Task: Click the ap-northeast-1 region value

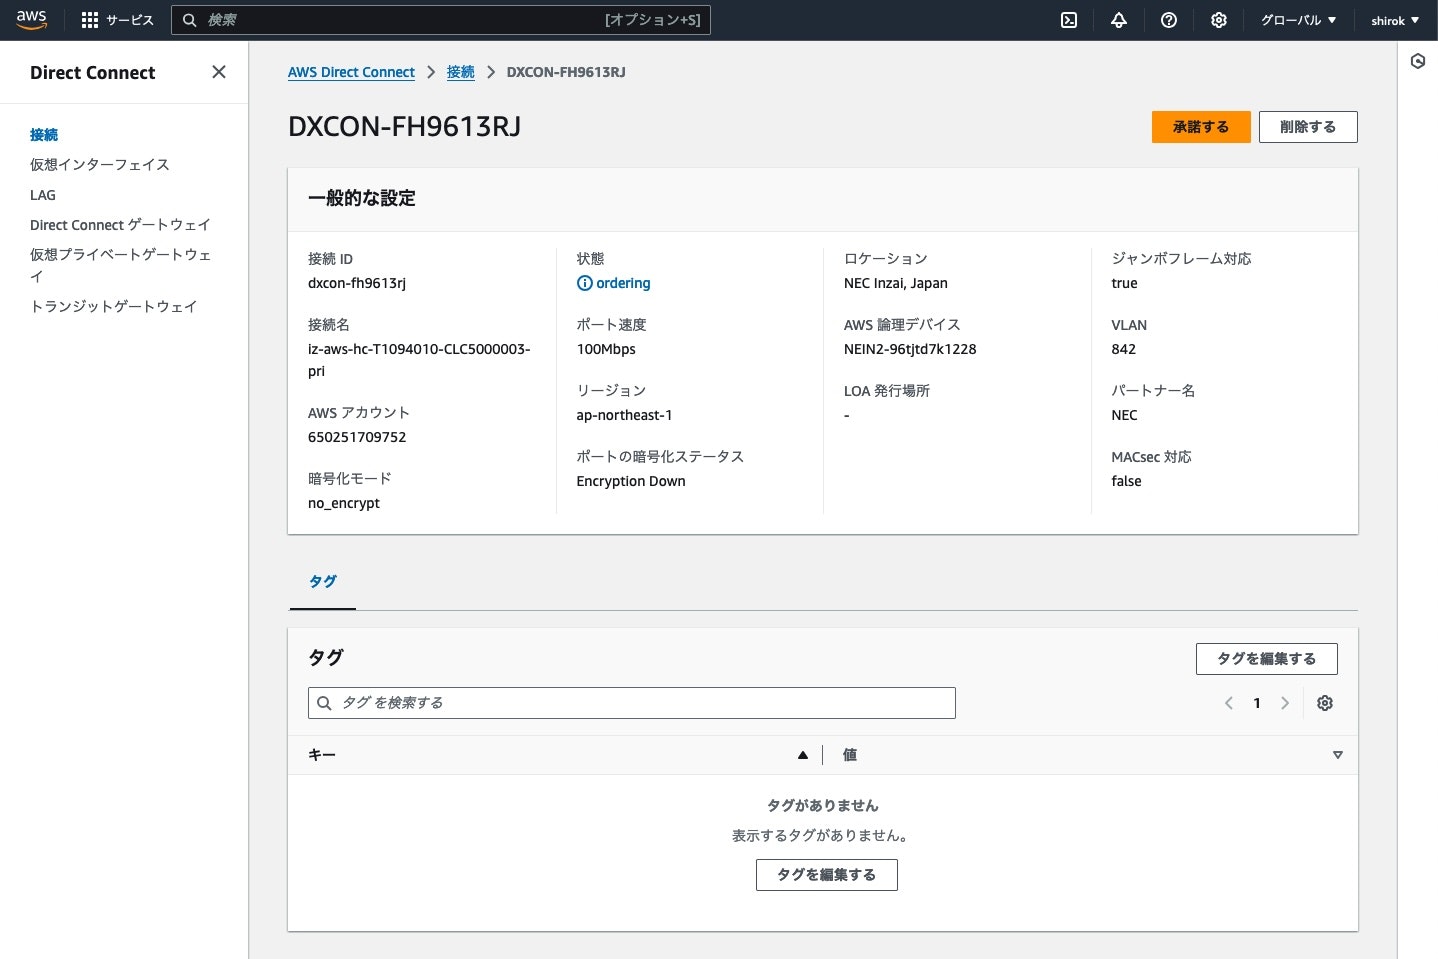Action: (x=624, y=415)
